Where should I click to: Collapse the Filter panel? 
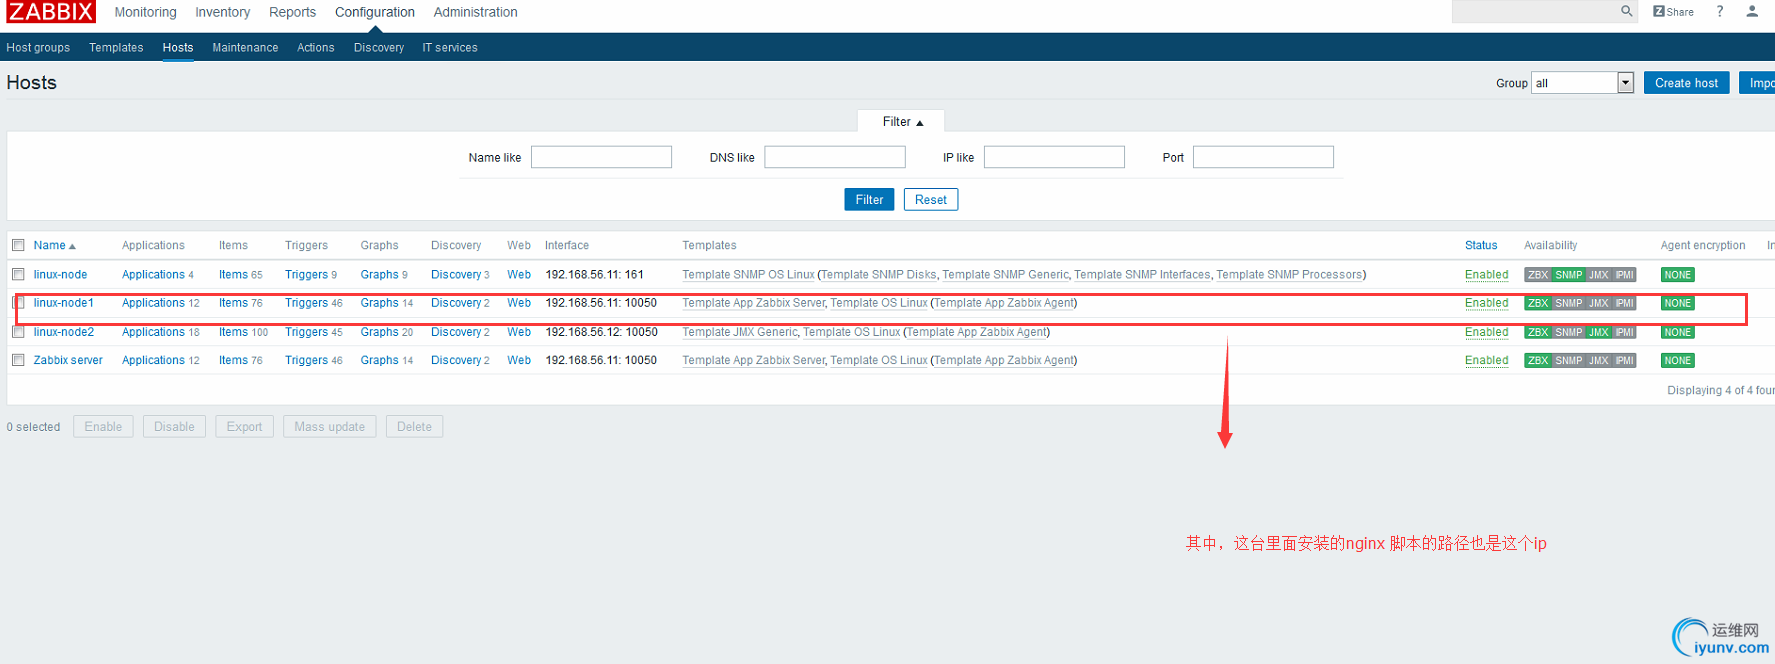pos(902,122)
